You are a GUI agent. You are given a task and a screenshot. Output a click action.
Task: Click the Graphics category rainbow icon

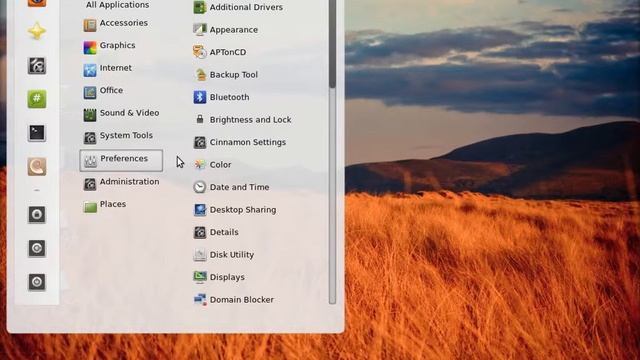(90, 48)
